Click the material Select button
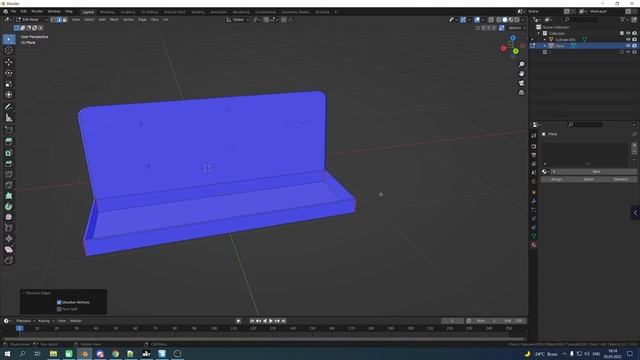The width and height of the screenshot is (640, 360). pyautogui.click(x=589, y=179)
